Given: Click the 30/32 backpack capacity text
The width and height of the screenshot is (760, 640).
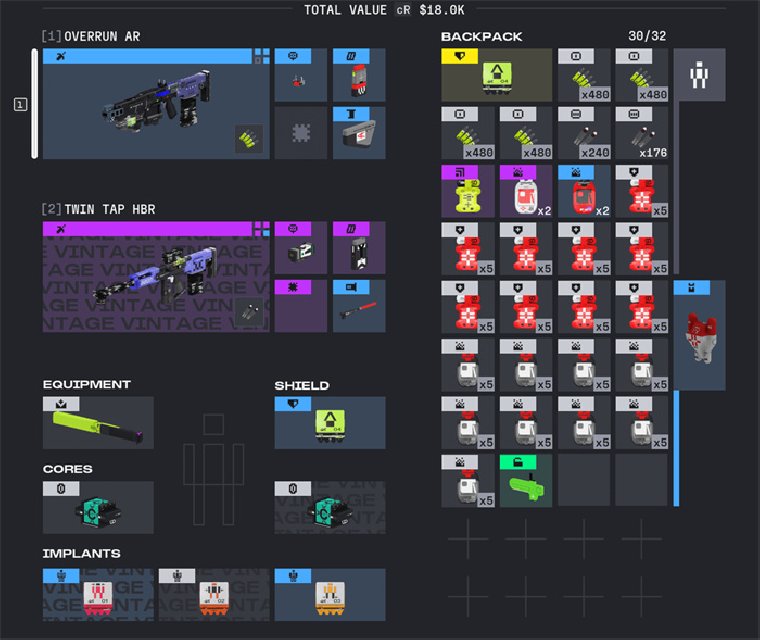Looking at the screenshot, I should point(647,36).
